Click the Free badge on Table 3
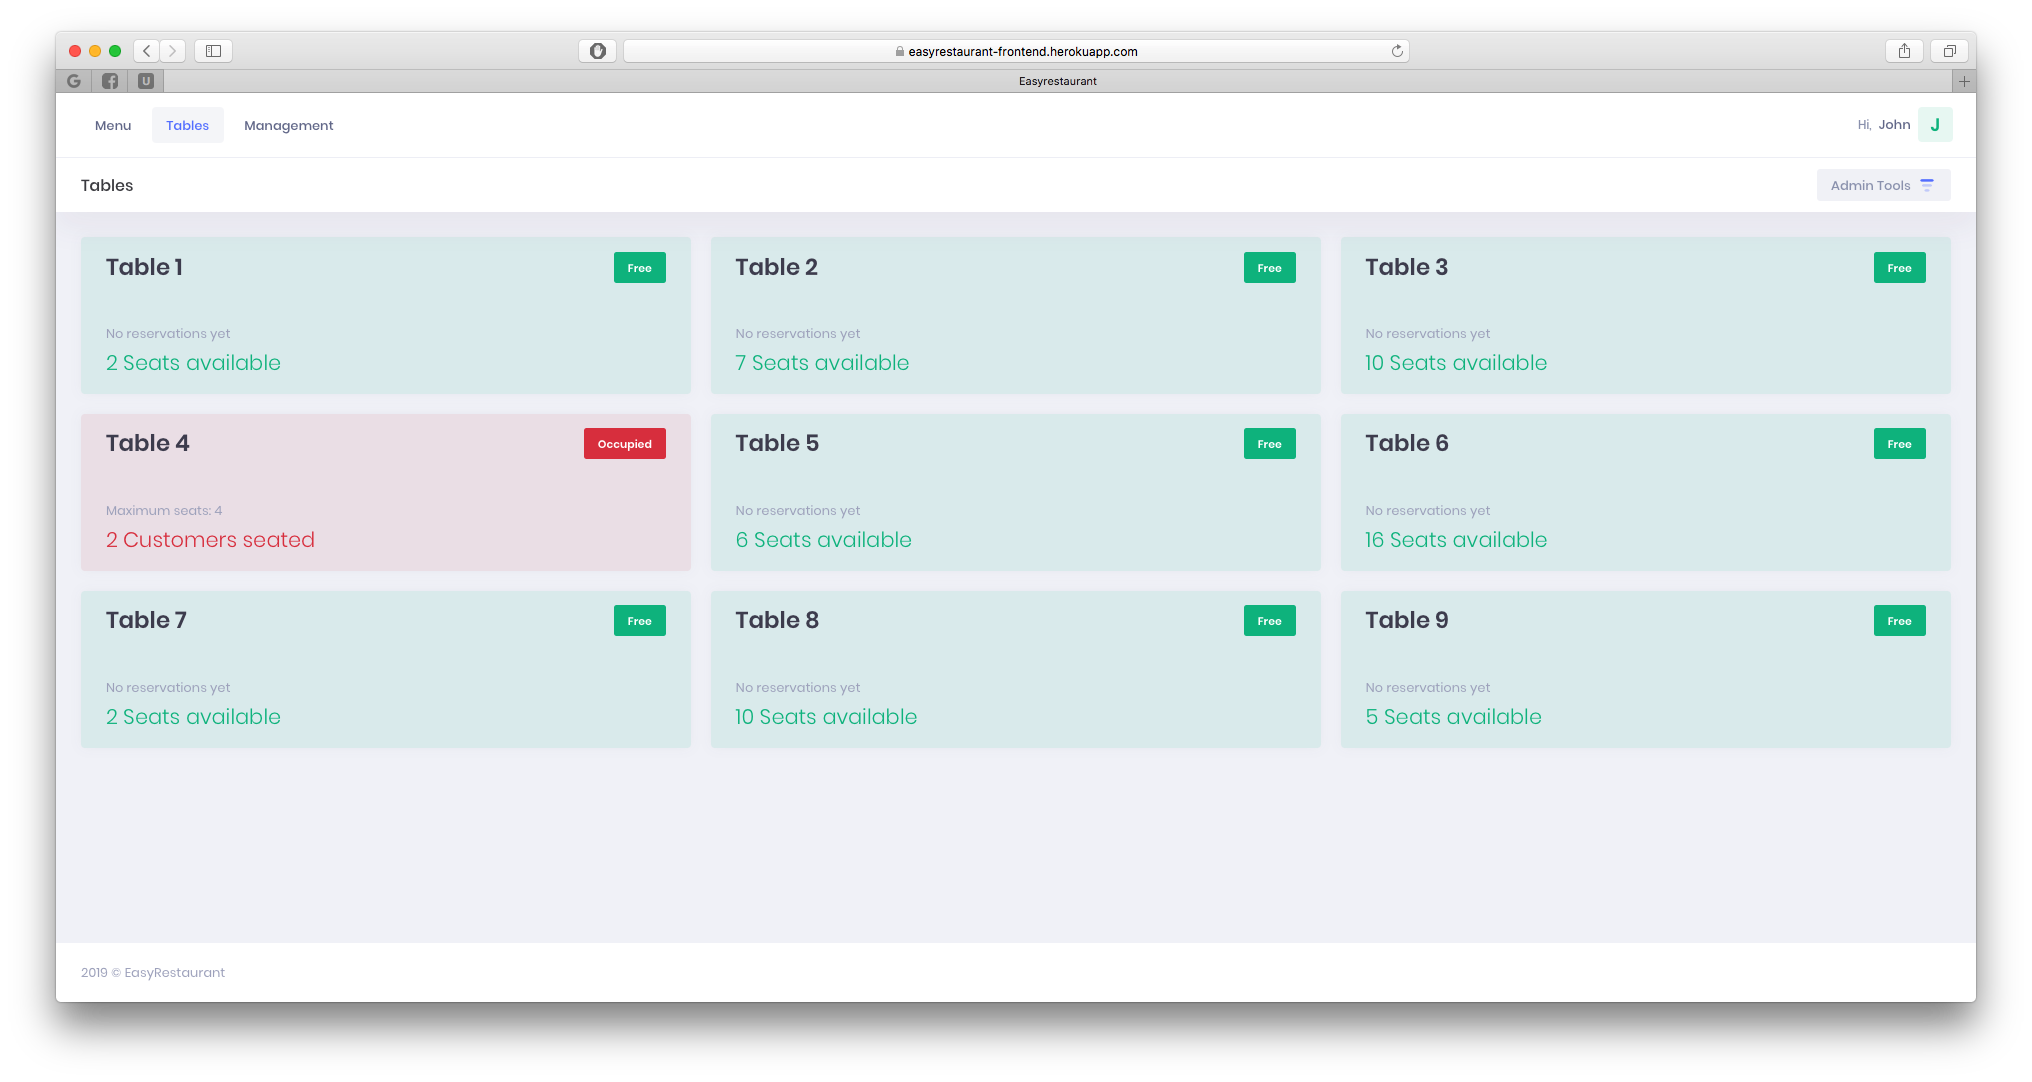 1900,268
